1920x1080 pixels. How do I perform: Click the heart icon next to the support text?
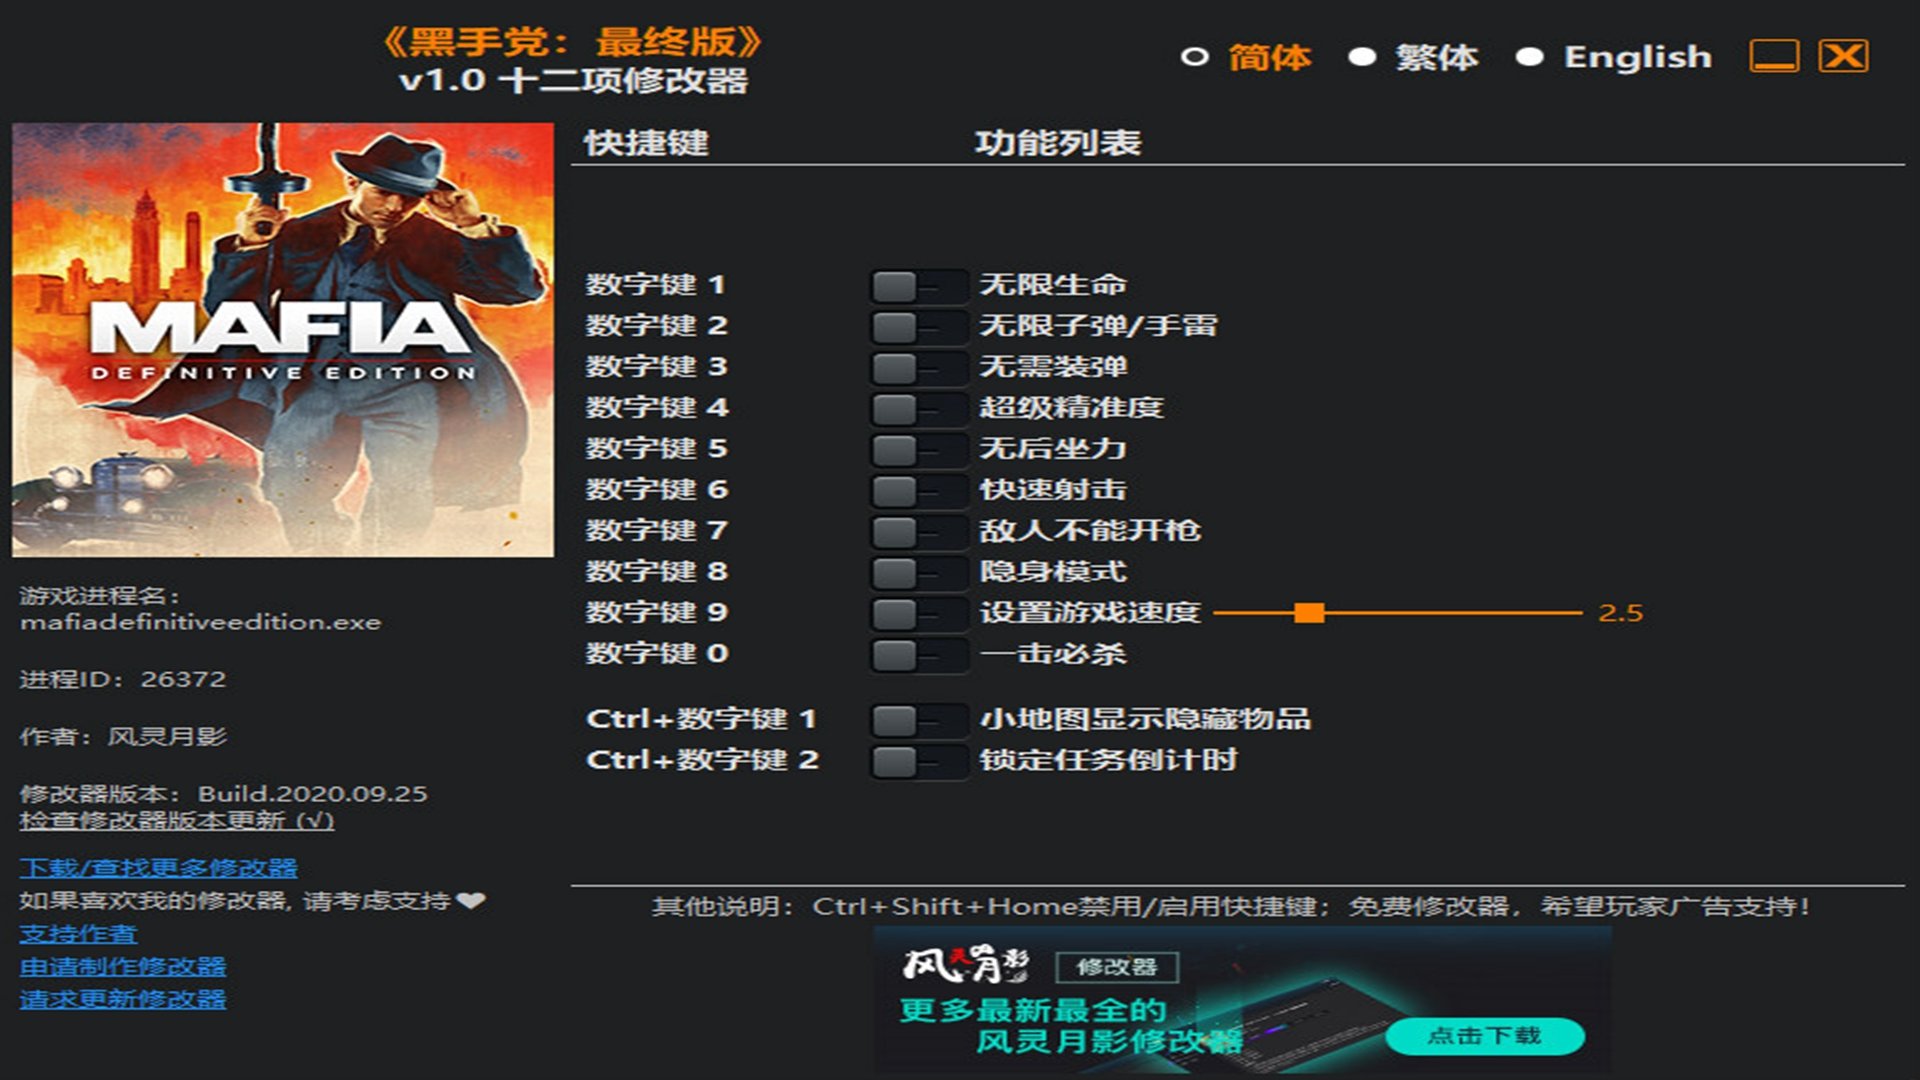[x=471, y=900]
